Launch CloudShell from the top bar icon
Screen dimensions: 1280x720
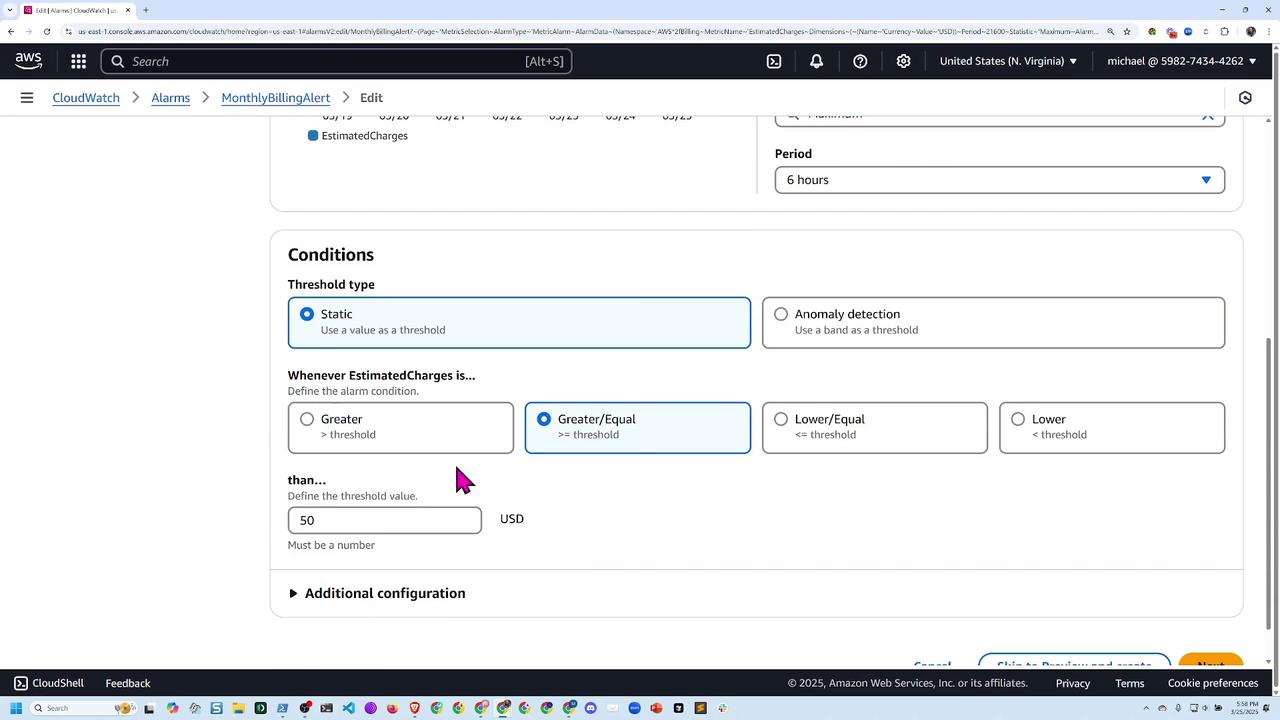[774, 61]
